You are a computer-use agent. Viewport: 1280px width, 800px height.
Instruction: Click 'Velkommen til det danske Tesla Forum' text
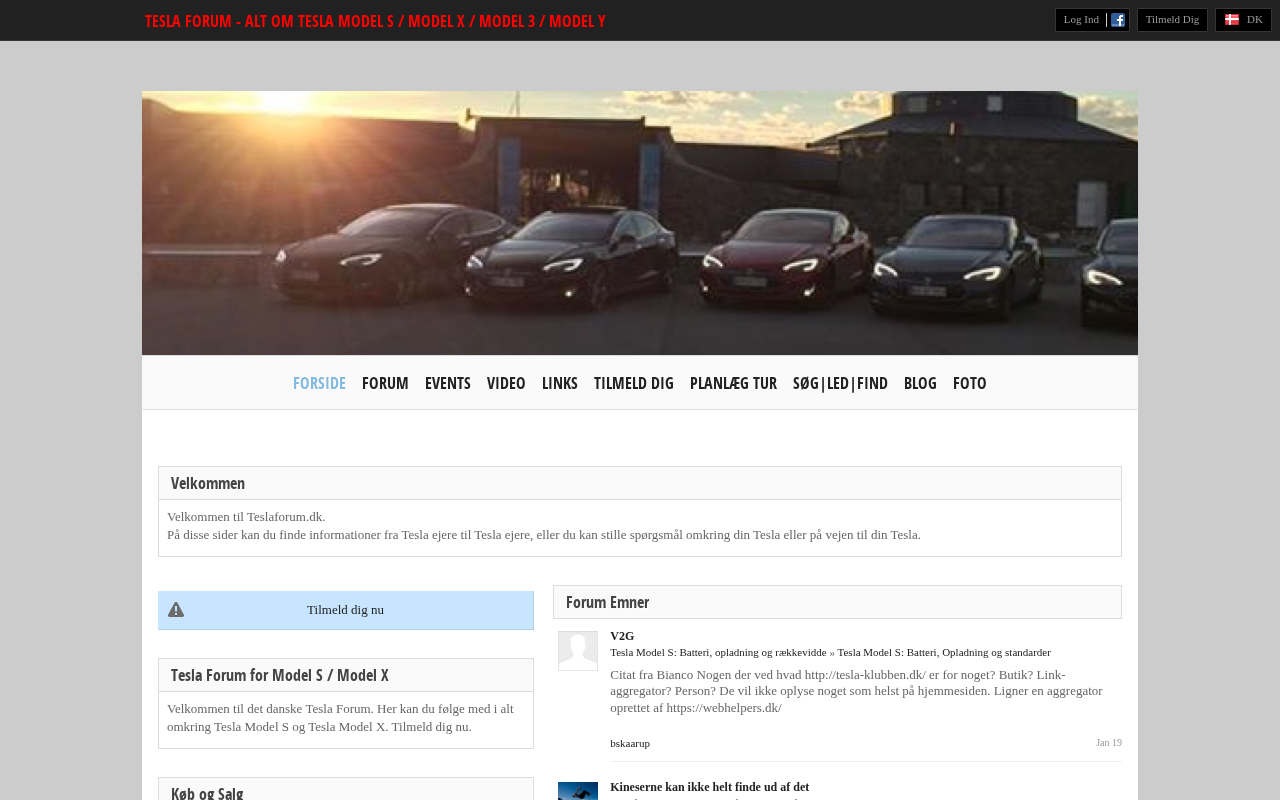coord(340,718)
